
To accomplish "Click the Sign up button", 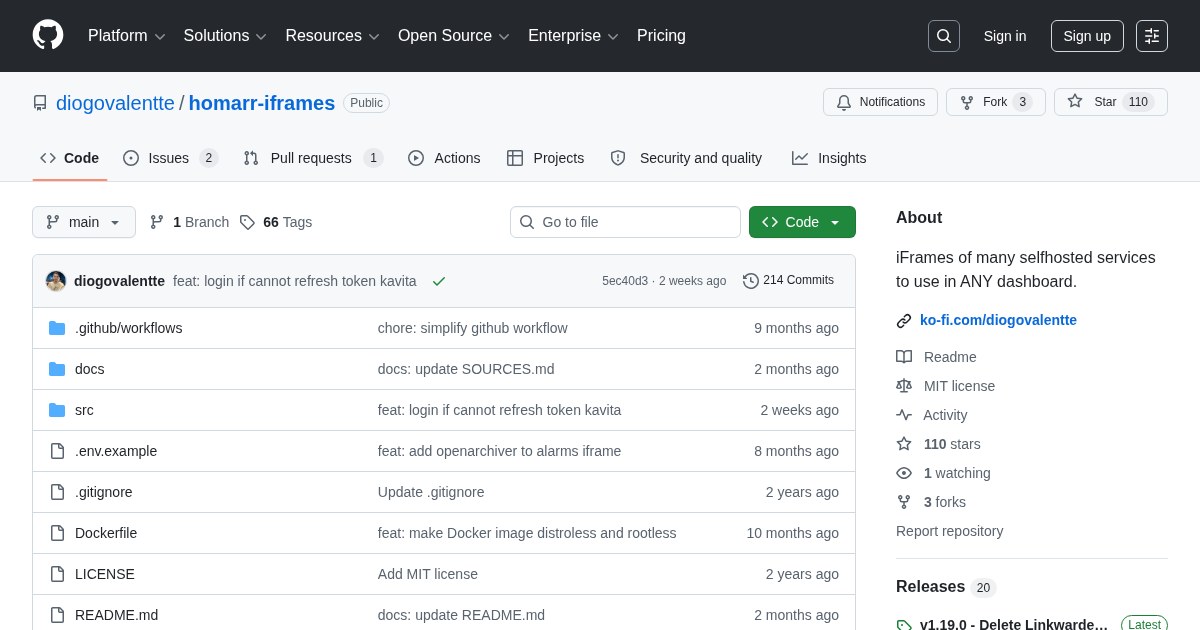I will [1087, 36].
